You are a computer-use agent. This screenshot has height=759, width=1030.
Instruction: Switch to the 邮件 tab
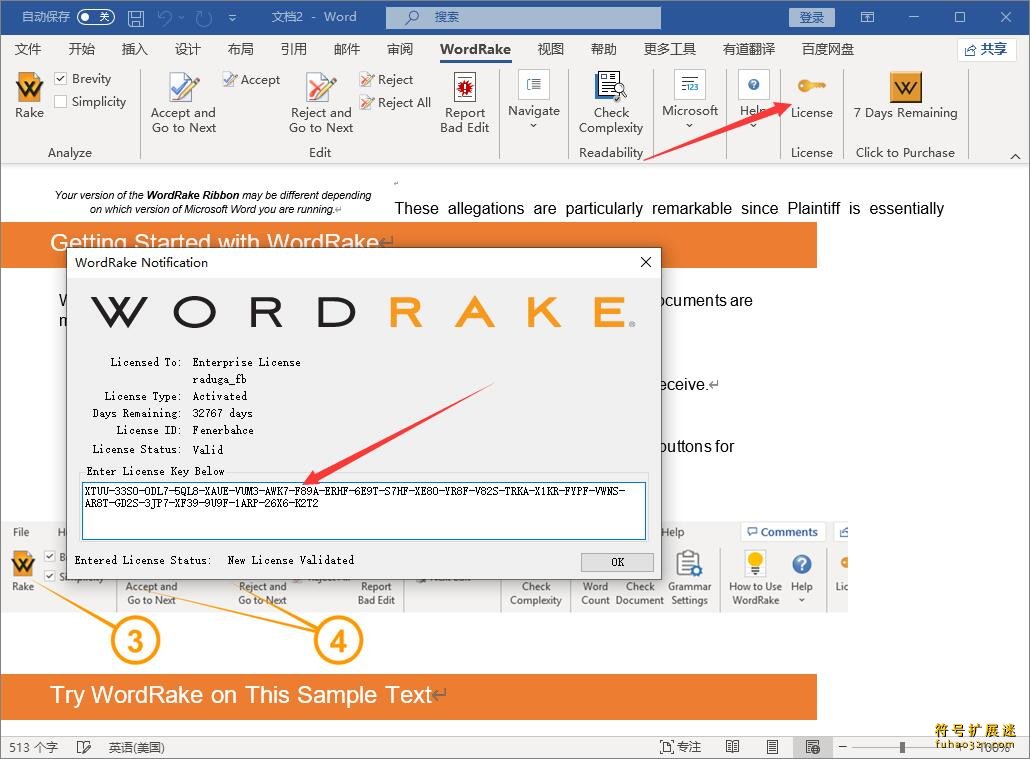point(347,49)
